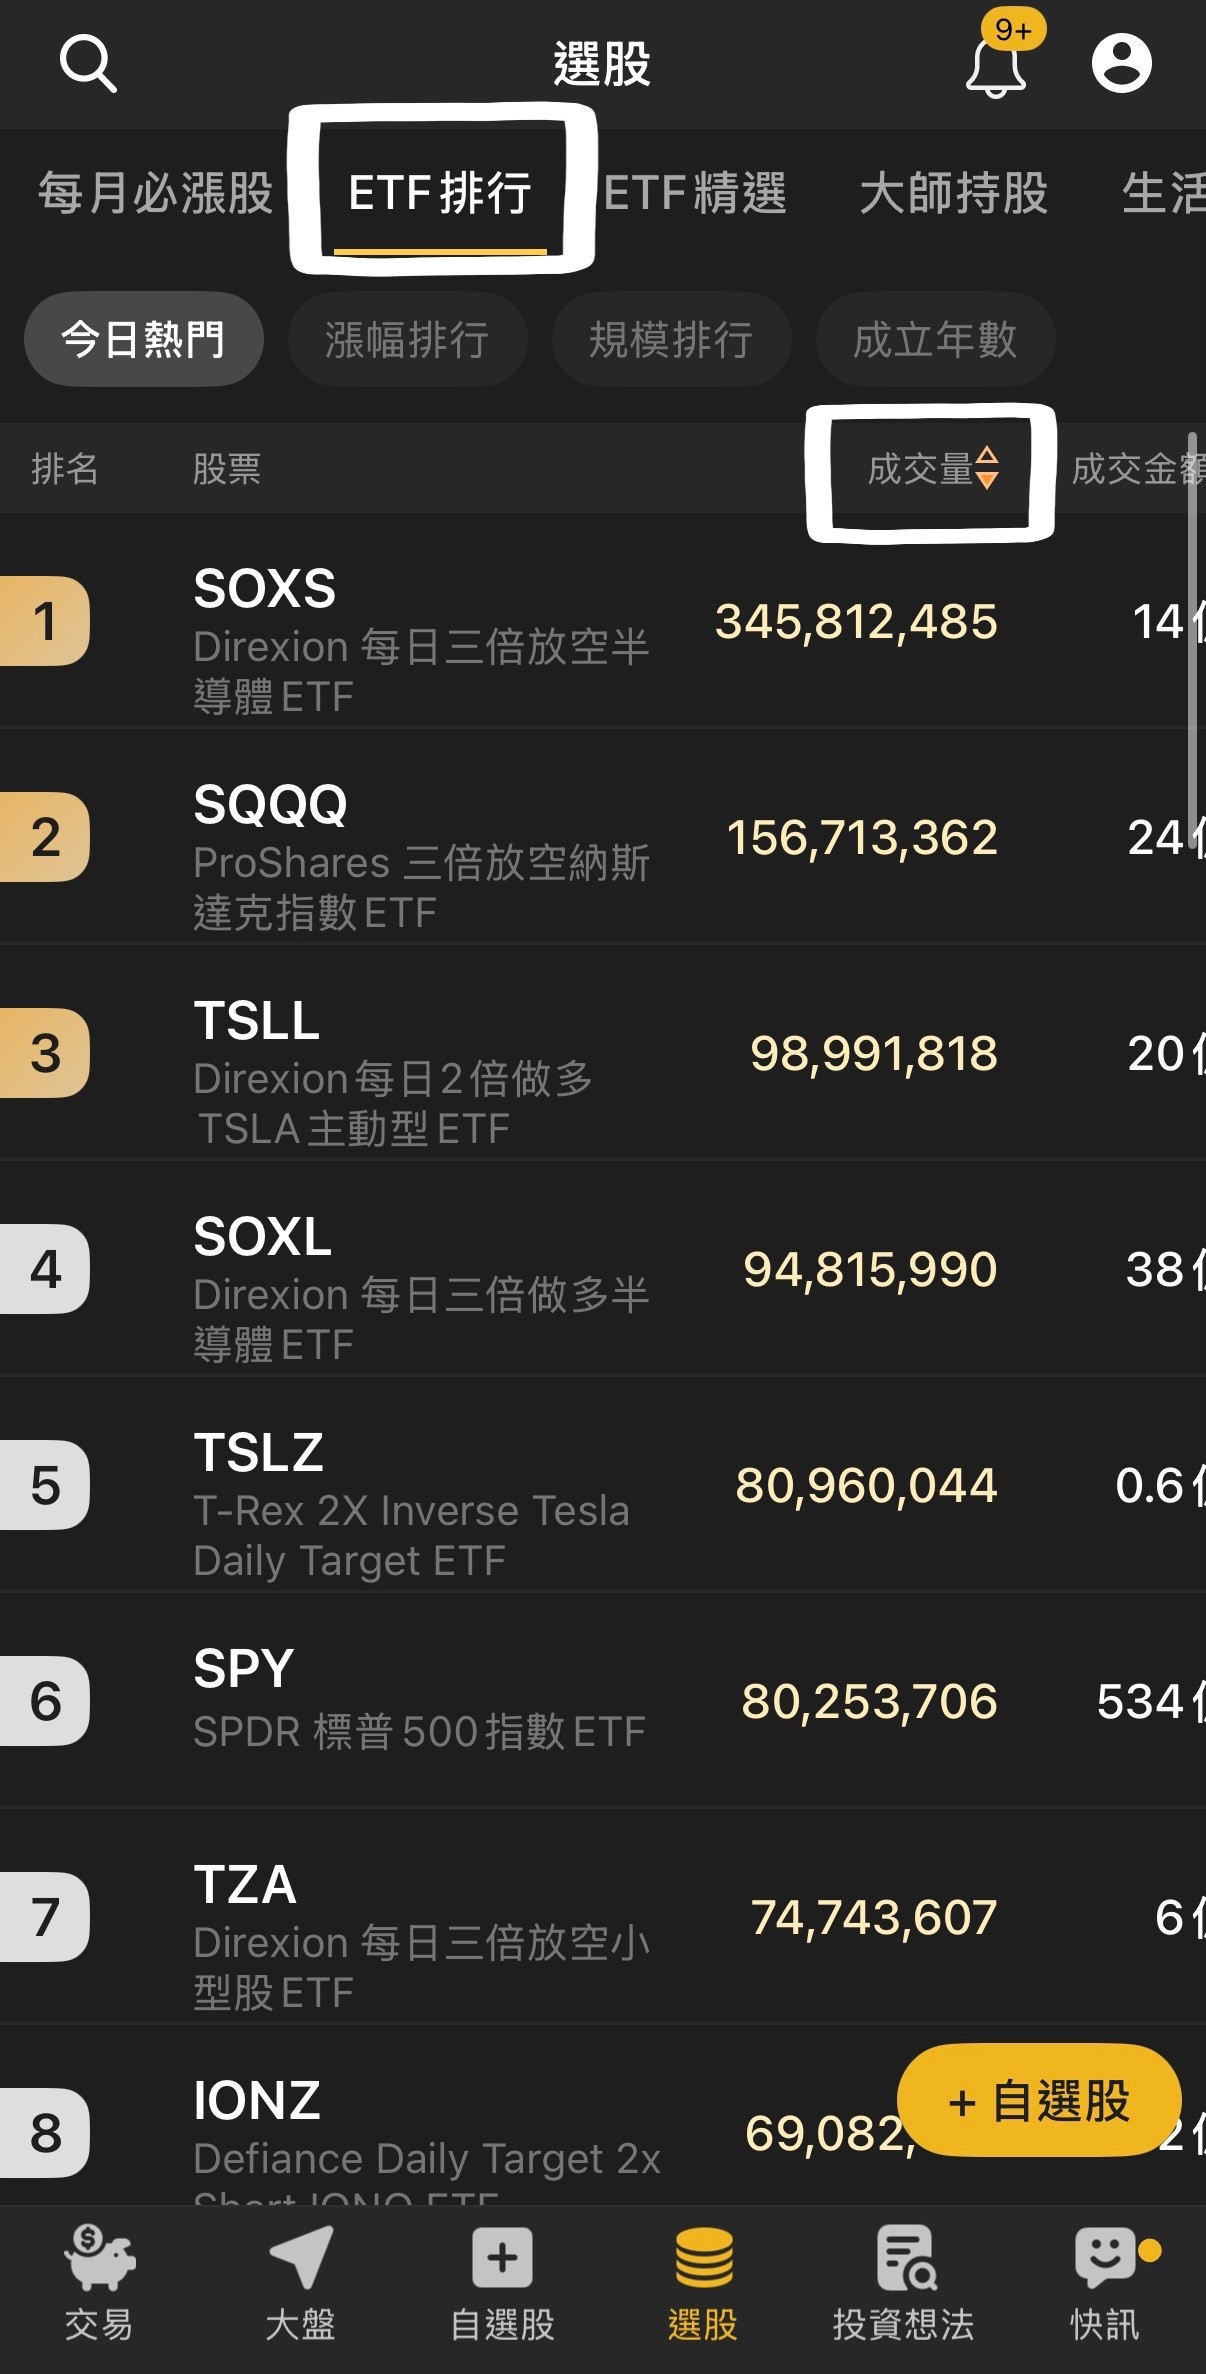Go to 交易 piggy bank icon

[x=99, y=2257]
